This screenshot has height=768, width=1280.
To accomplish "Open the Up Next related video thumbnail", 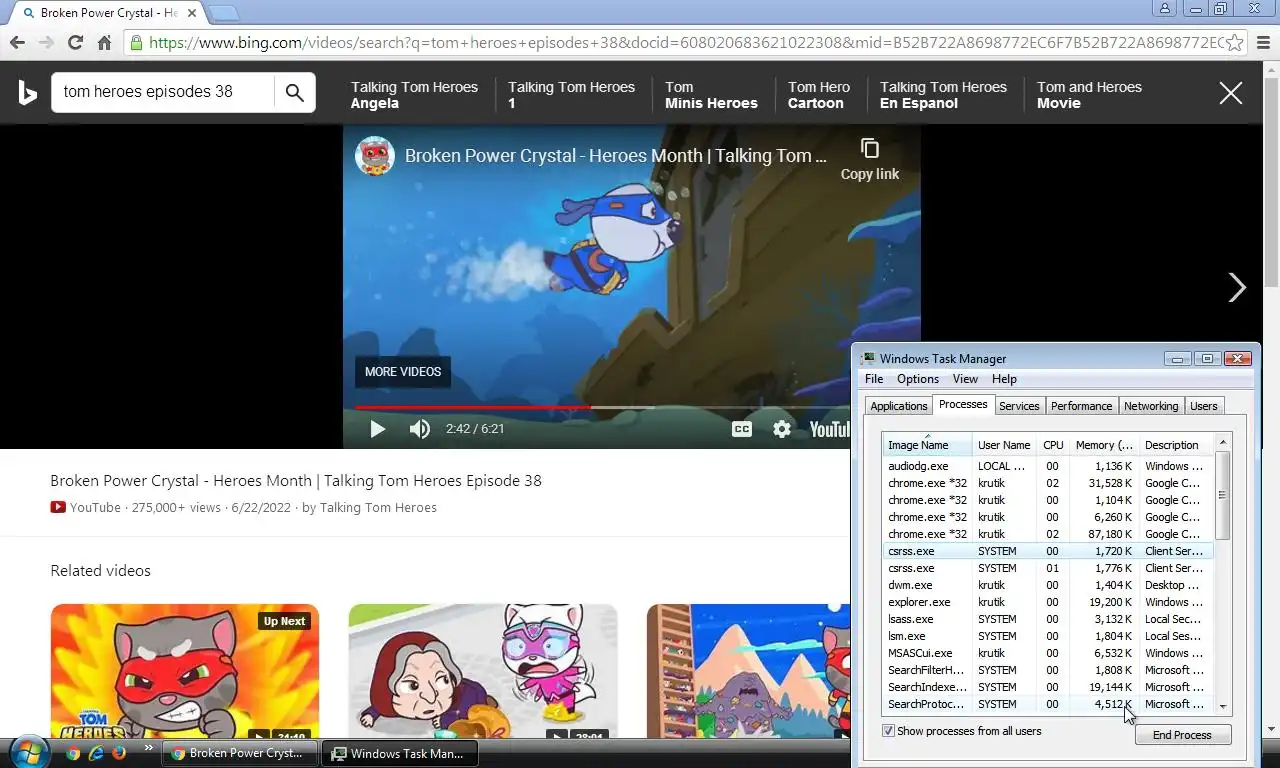I will point(185,671).
